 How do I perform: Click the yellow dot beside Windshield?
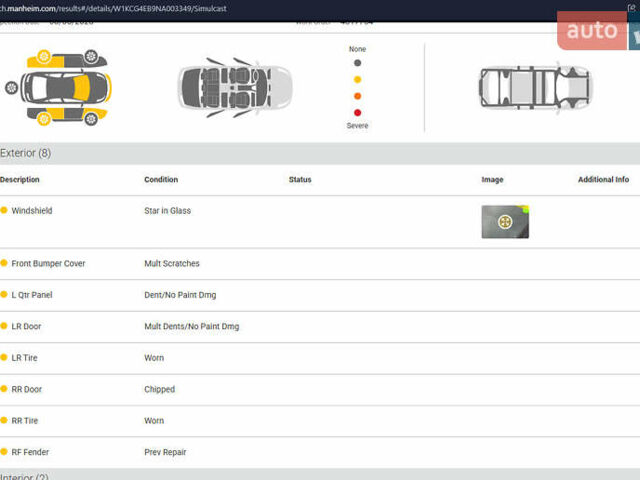4,211
